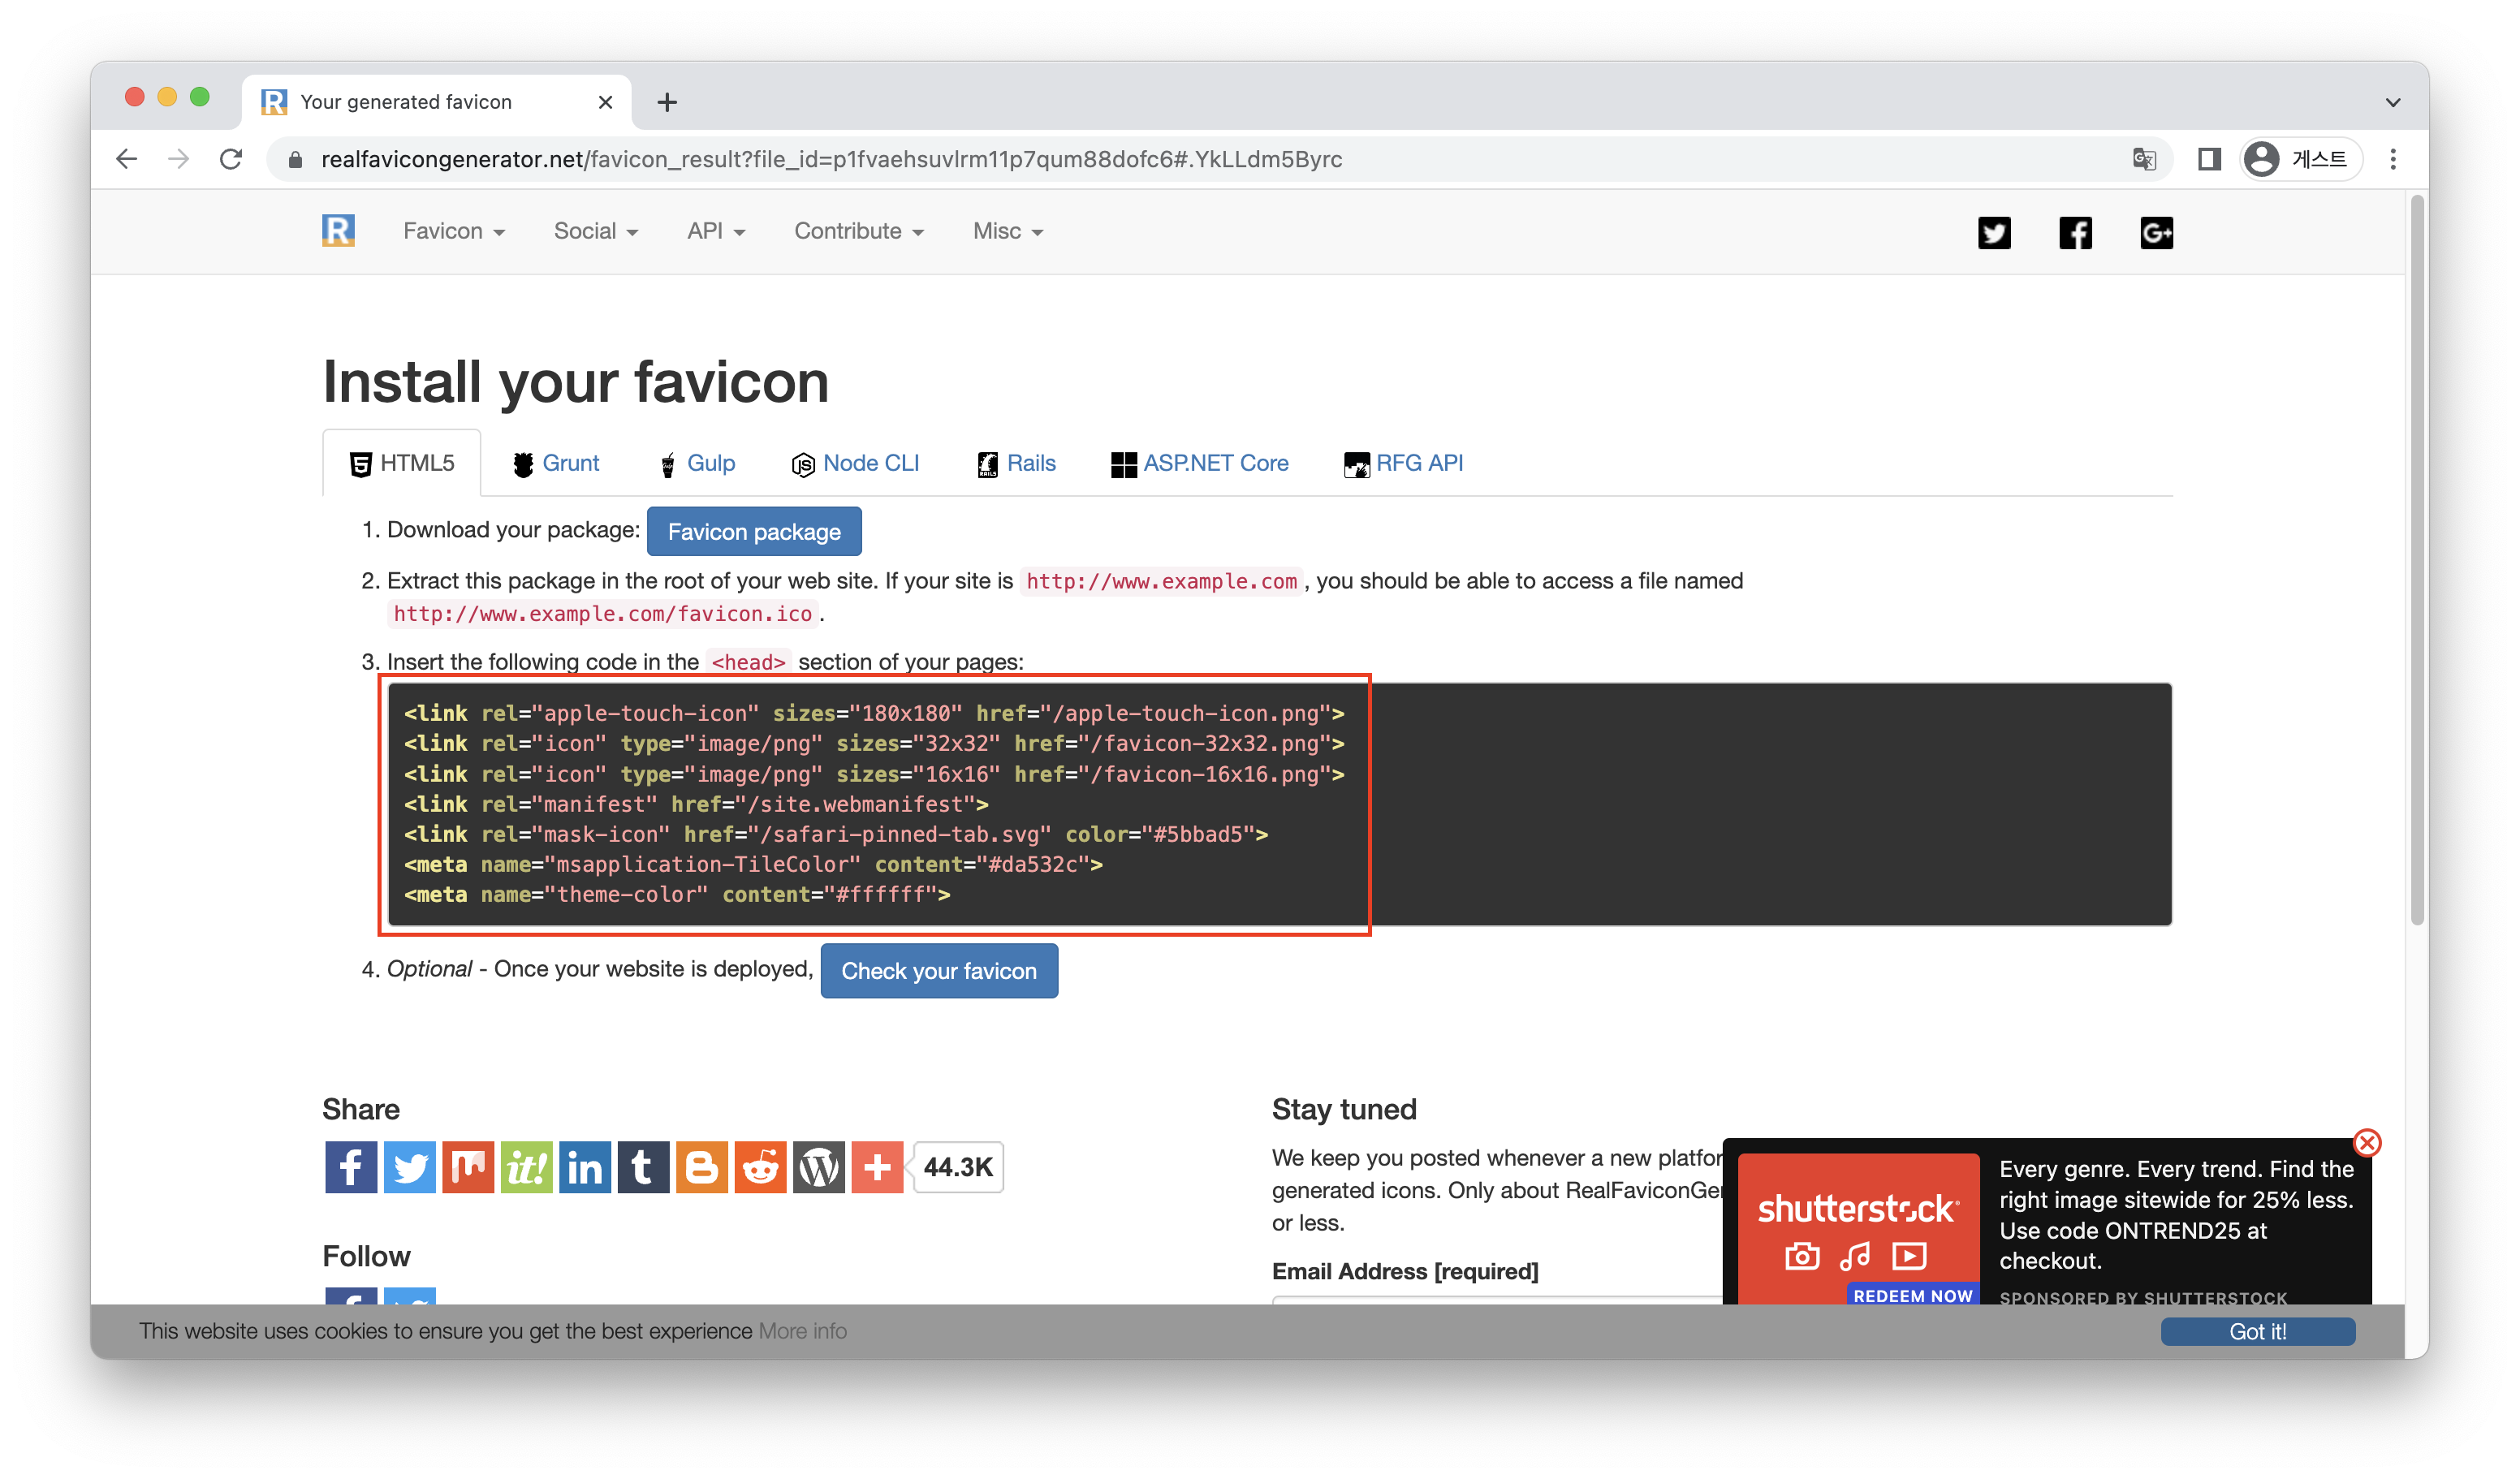Screen dimensions: 2520x1479
Task: Switch to the Rails tab
Action: coord(1016,463)
